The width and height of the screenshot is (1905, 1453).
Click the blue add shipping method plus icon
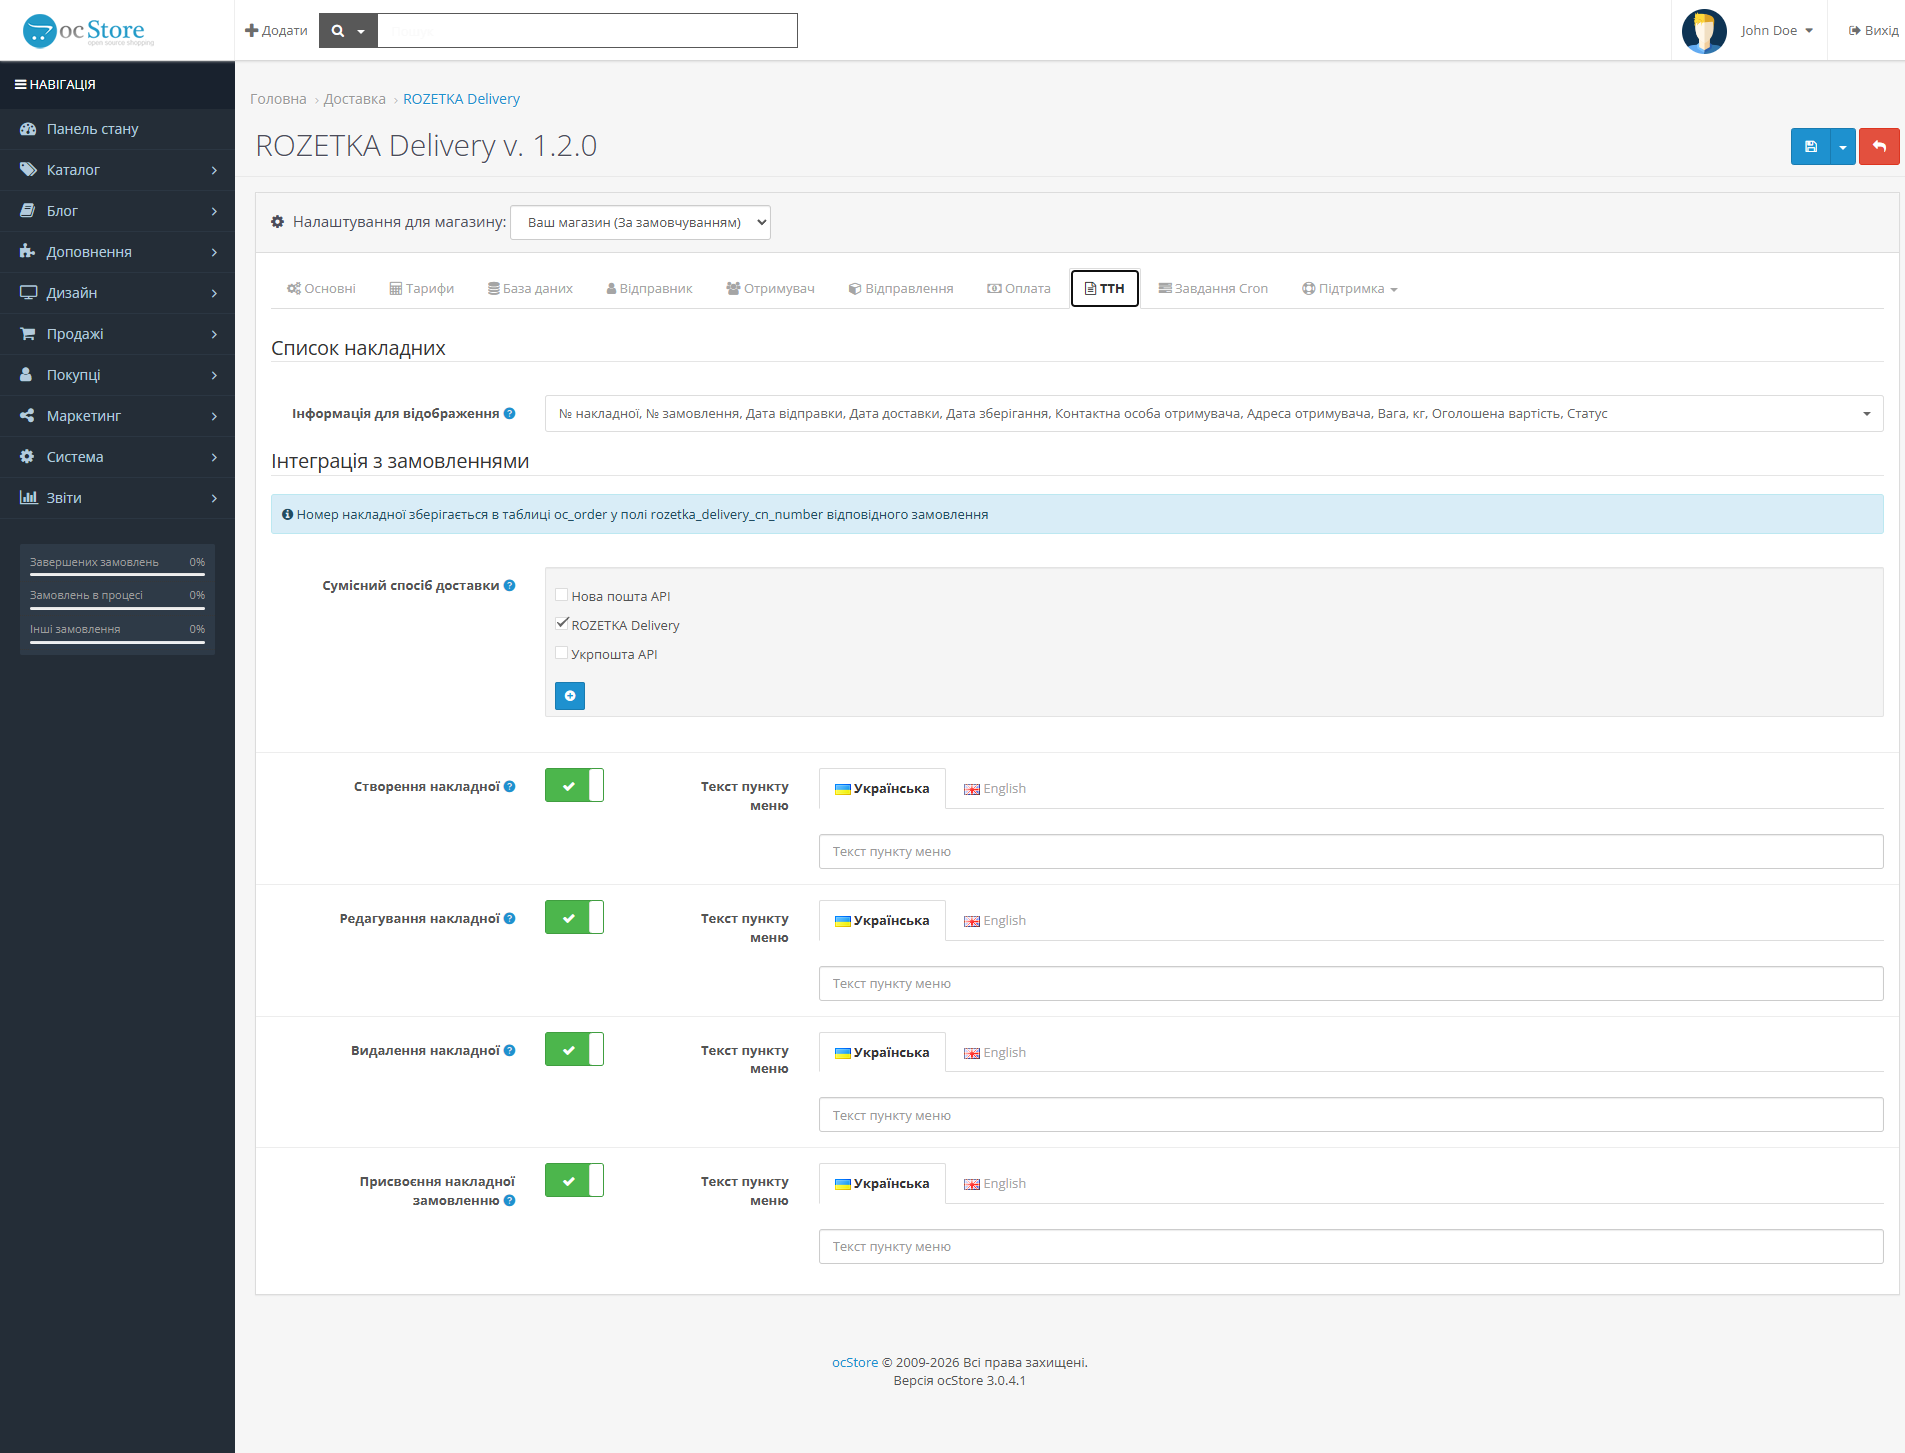tap(570, 696)
